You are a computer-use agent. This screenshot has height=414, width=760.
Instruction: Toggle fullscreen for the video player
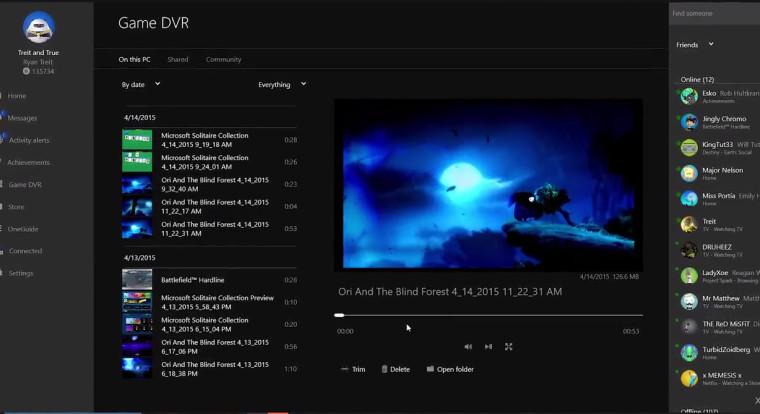click(508, 347)
